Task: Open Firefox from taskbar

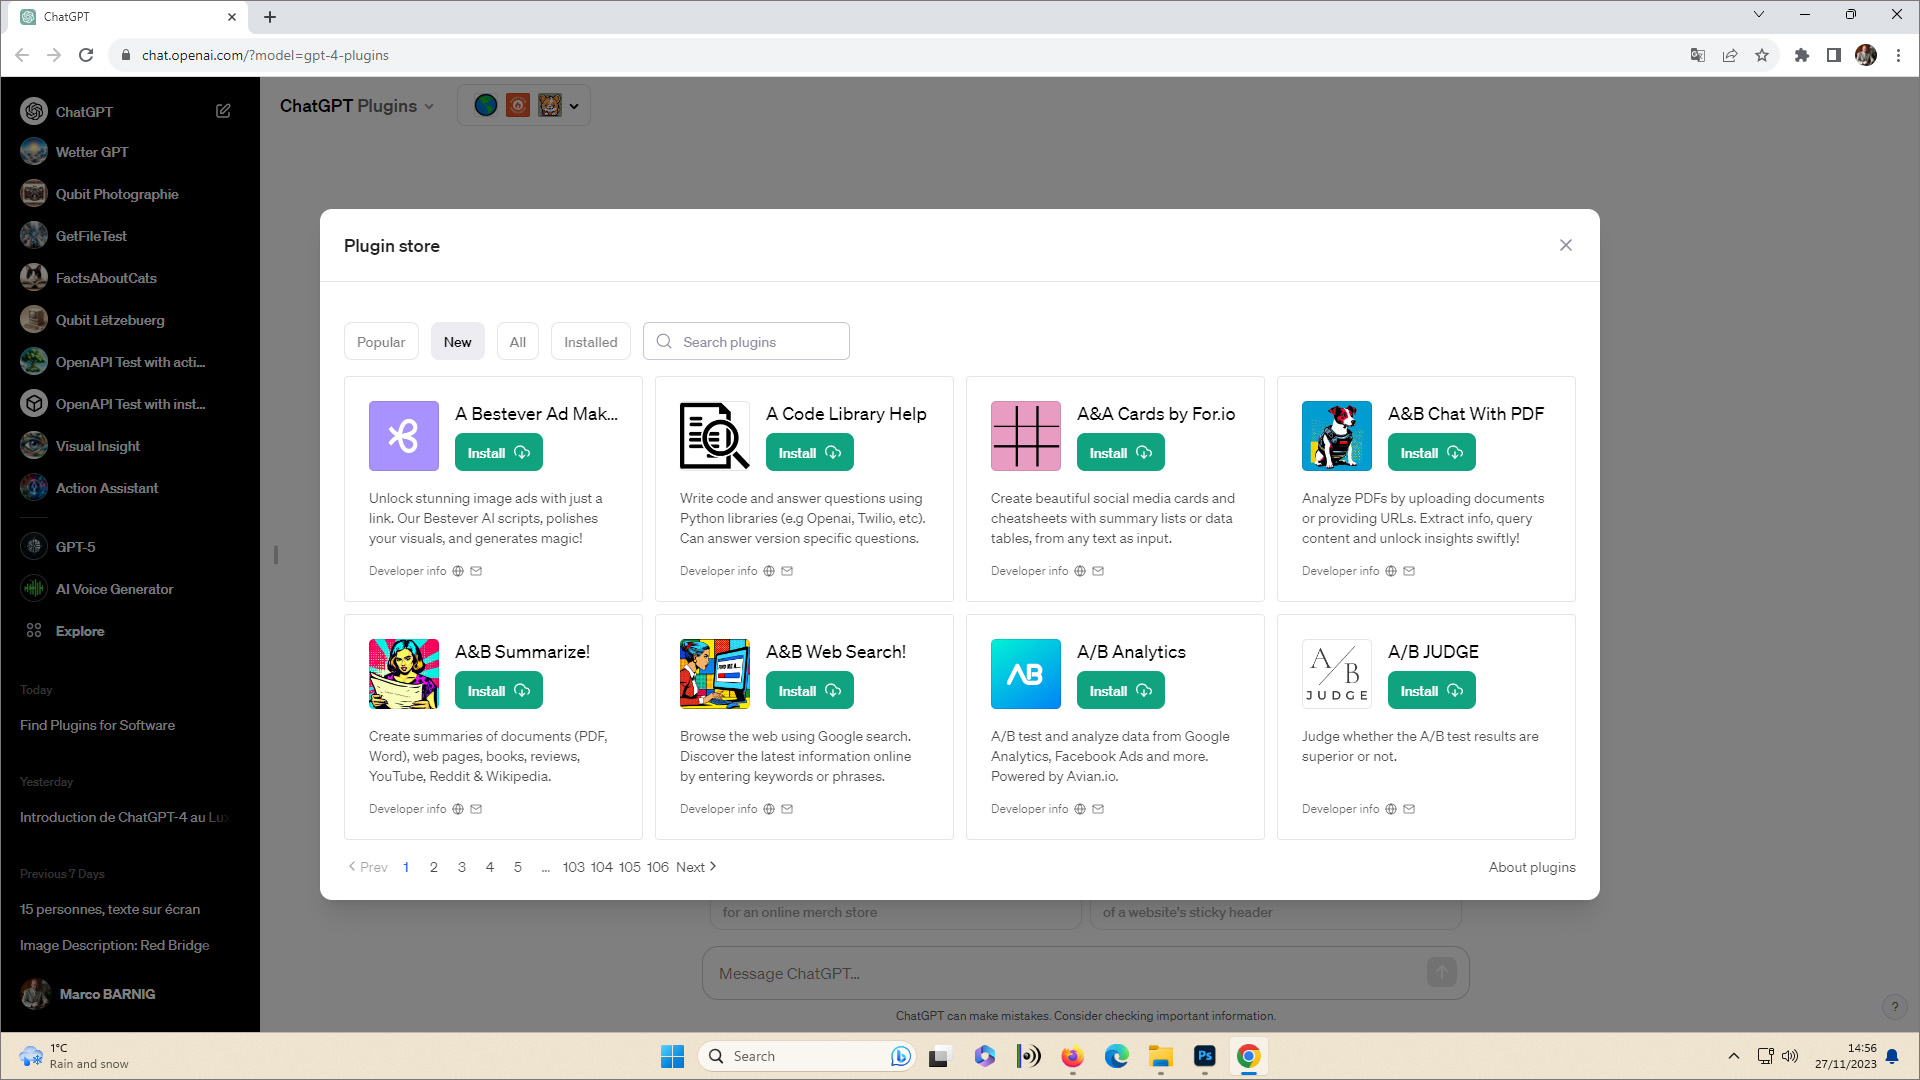Action: (x=1072, y=1056)
